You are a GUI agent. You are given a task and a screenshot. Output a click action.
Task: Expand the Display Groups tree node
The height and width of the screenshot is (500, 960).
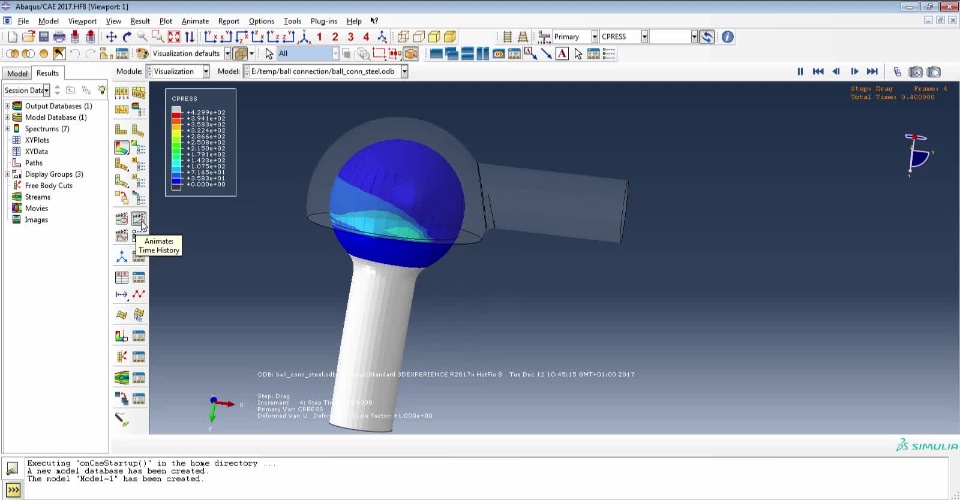tap(7, 174)
